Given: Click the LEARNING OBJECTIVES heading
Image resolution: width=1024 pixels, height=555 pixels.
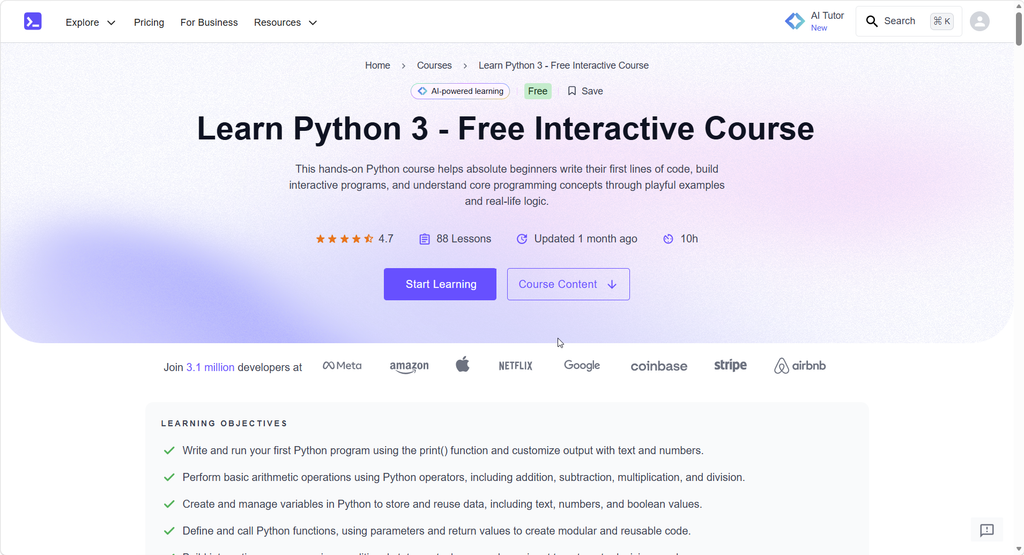Looking at the screenshot, I should 224,423.
